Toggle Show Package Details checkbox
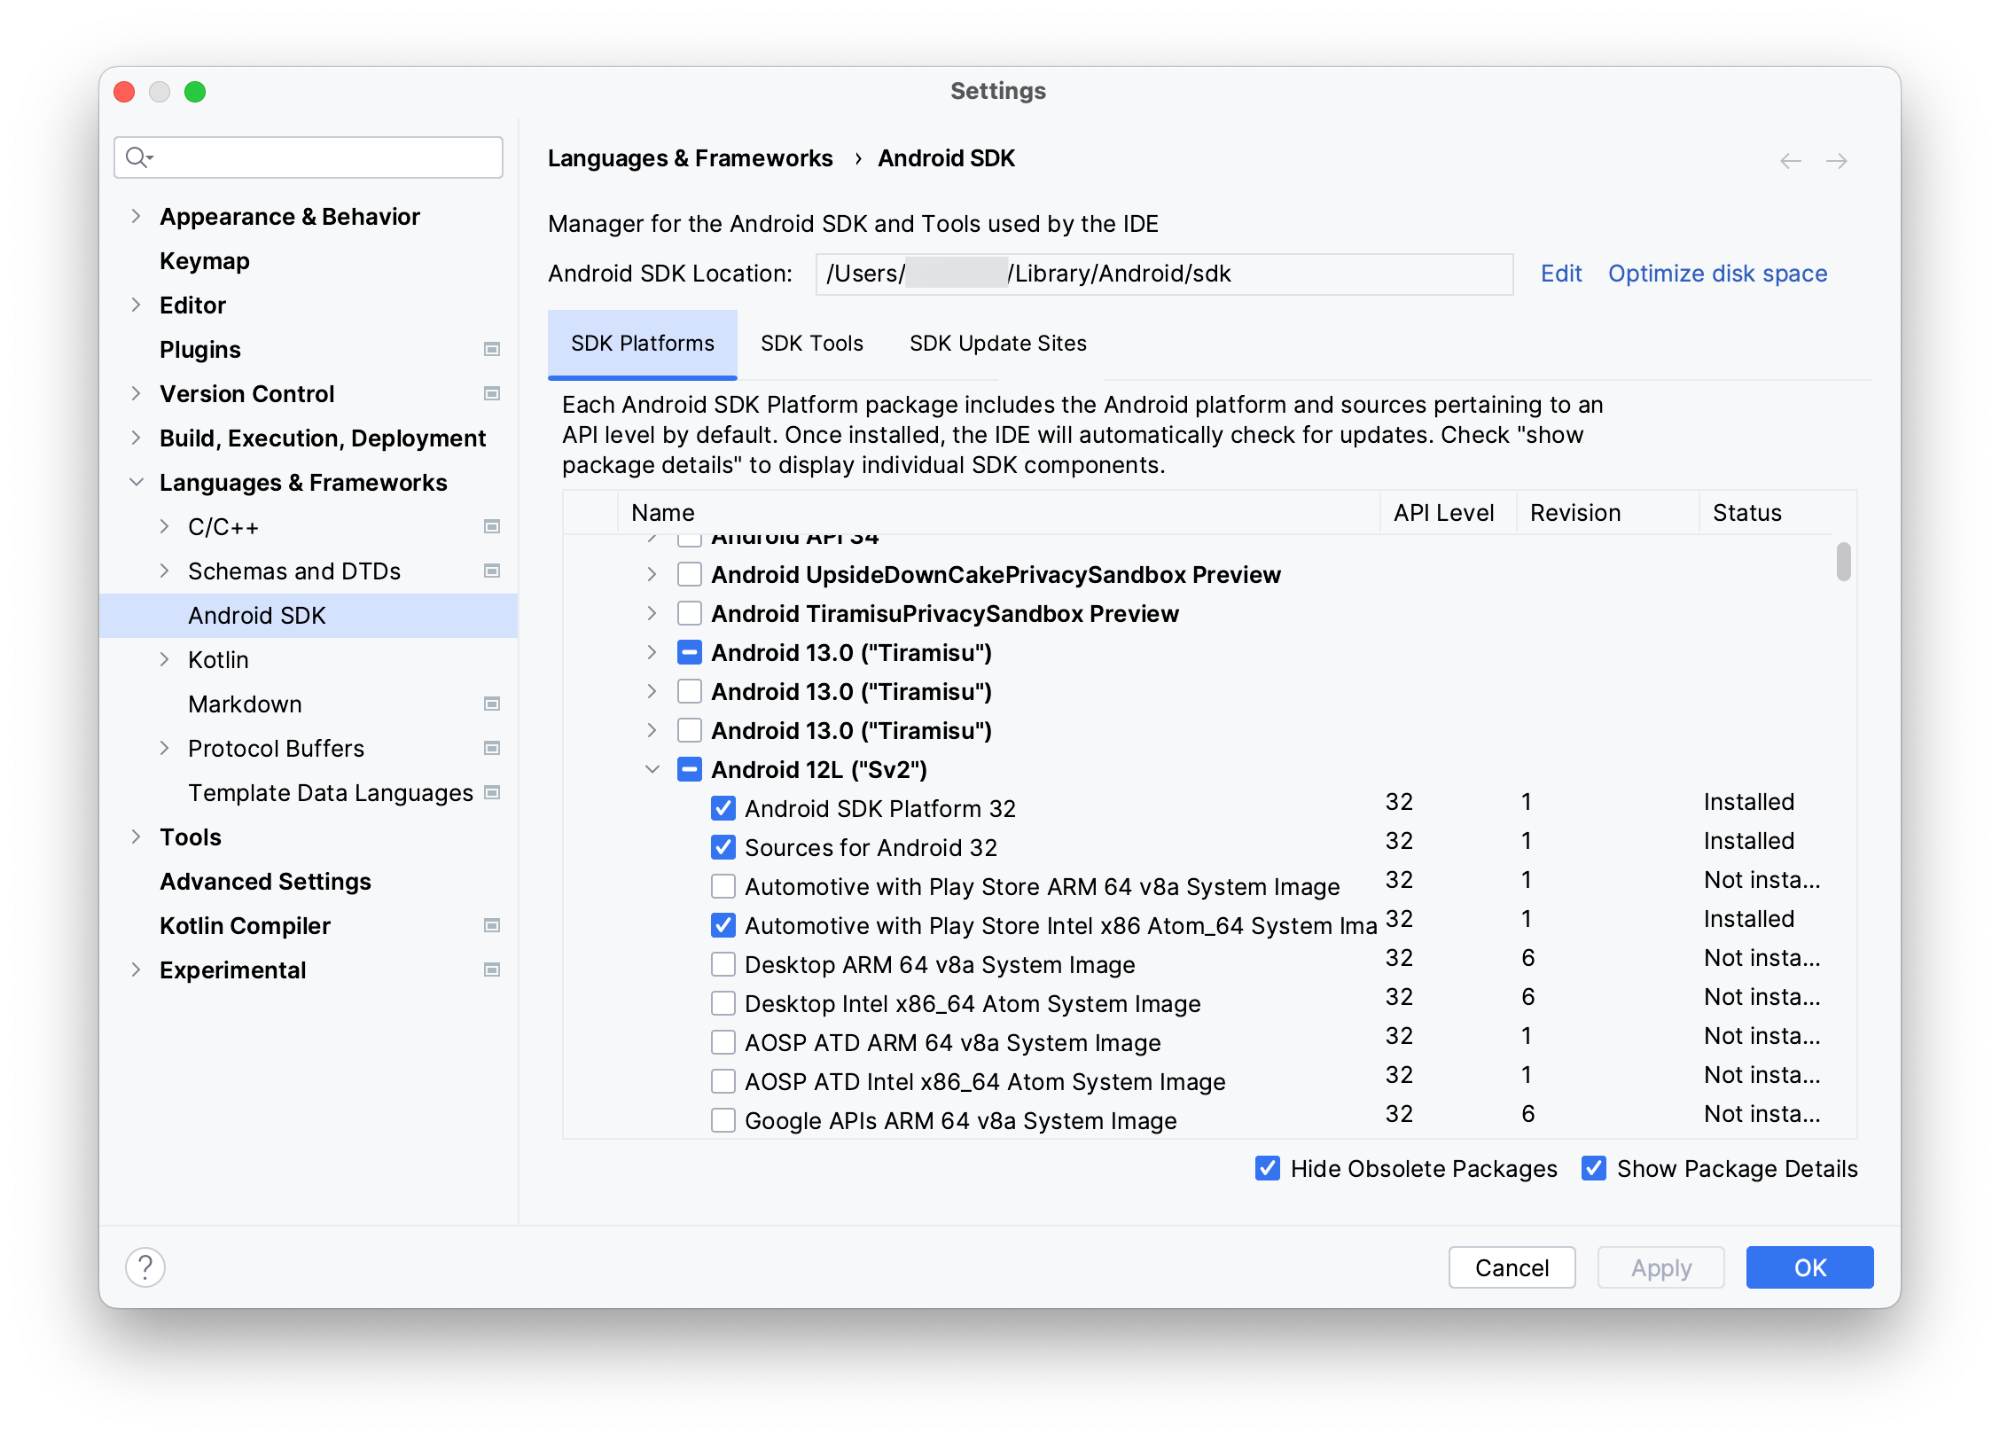This screenshot has height=1439, width=2000. pyautogui.click(x=1590, y=1167)
